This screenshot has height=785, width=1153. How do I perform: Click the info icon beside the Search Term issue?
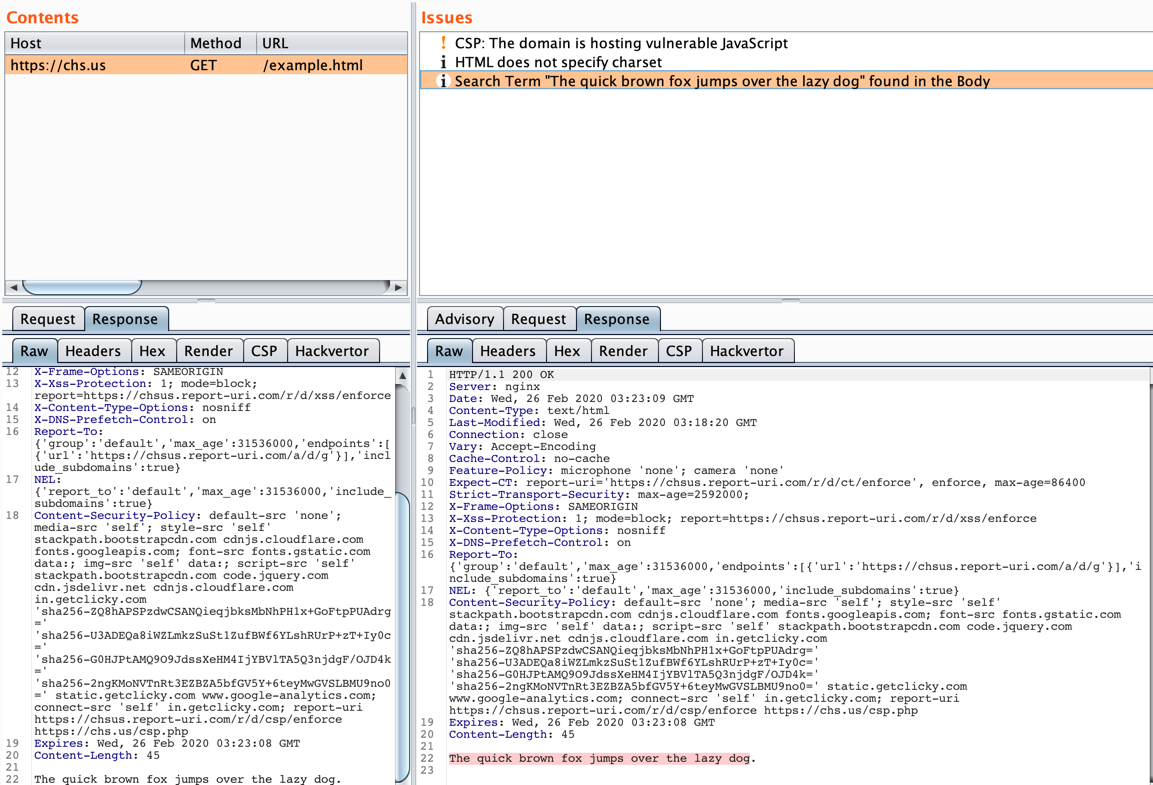pyautogui.click(x=443, y=81)
